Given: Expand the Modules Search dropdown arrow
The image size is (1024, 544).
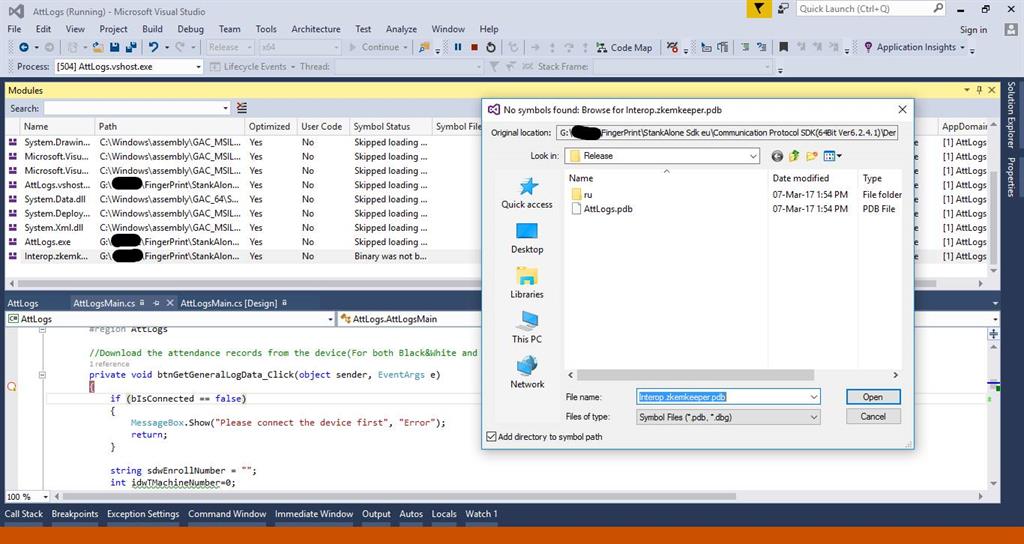Looking at the screenshot, I should [x=225, y=108].
